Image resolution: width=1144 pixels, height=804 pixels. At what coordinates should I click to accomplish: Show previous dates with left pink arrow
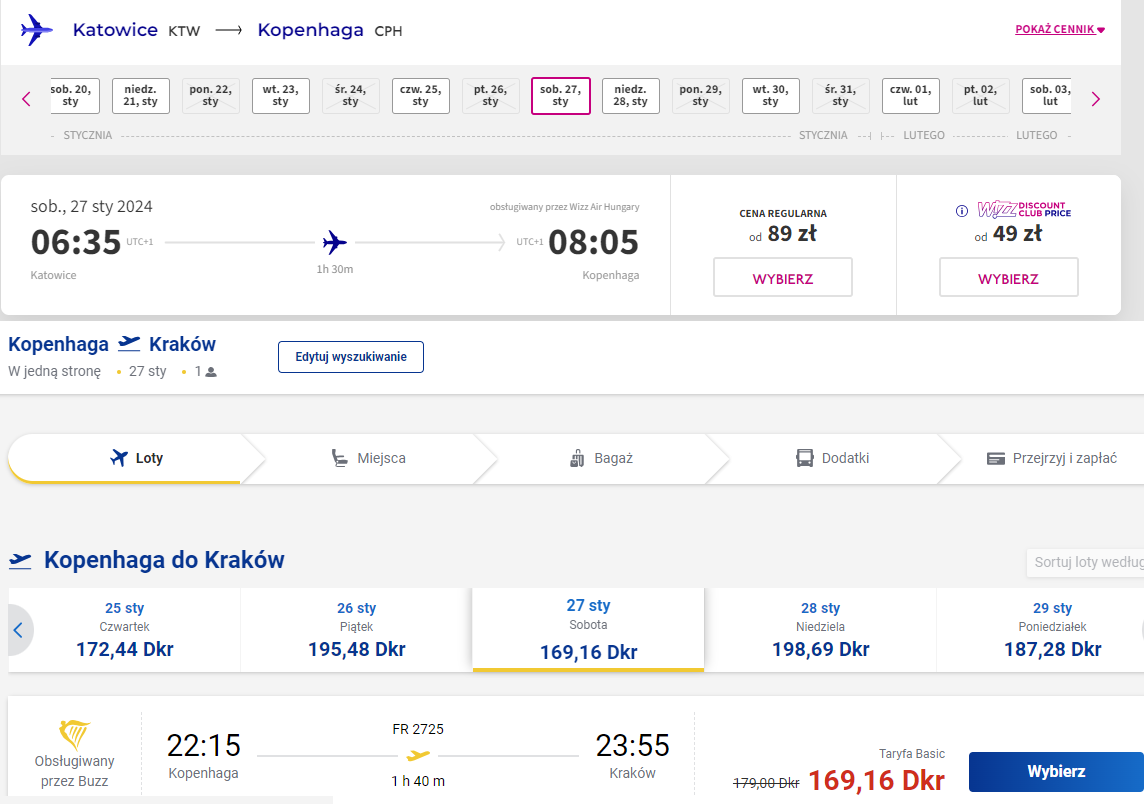click(x=26, y=99)
